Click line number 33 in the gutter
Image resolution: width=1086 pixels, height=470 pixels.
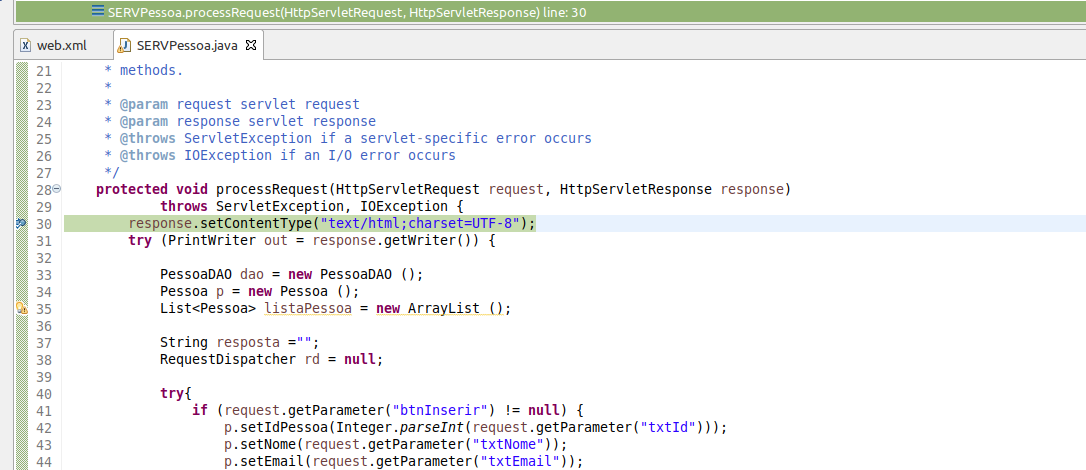44,275
